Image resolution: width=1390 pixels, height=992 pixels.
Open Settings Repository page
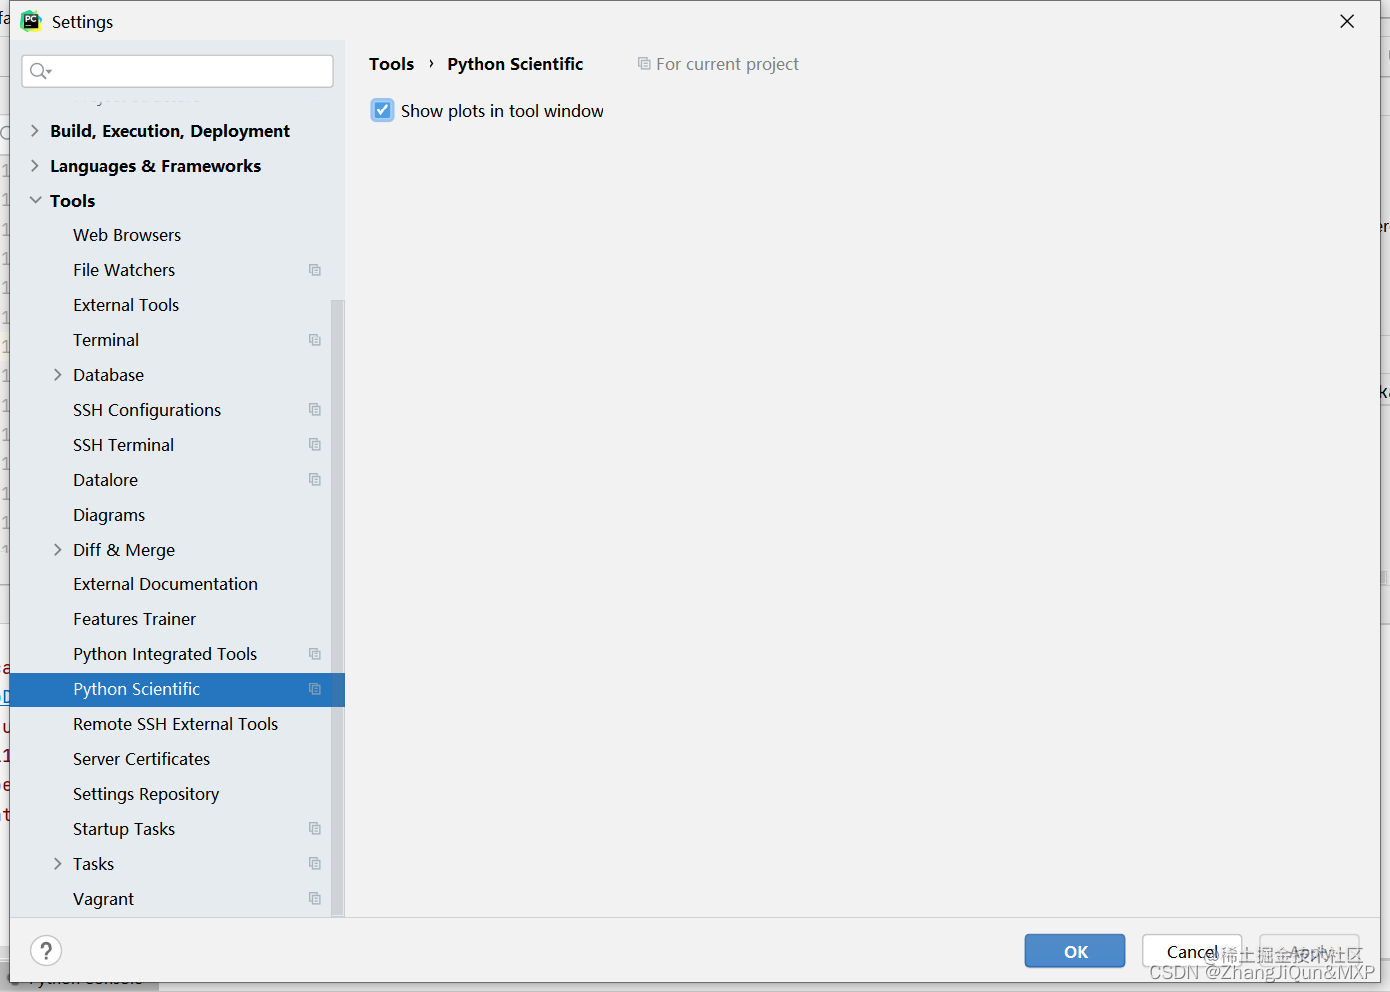146,794
